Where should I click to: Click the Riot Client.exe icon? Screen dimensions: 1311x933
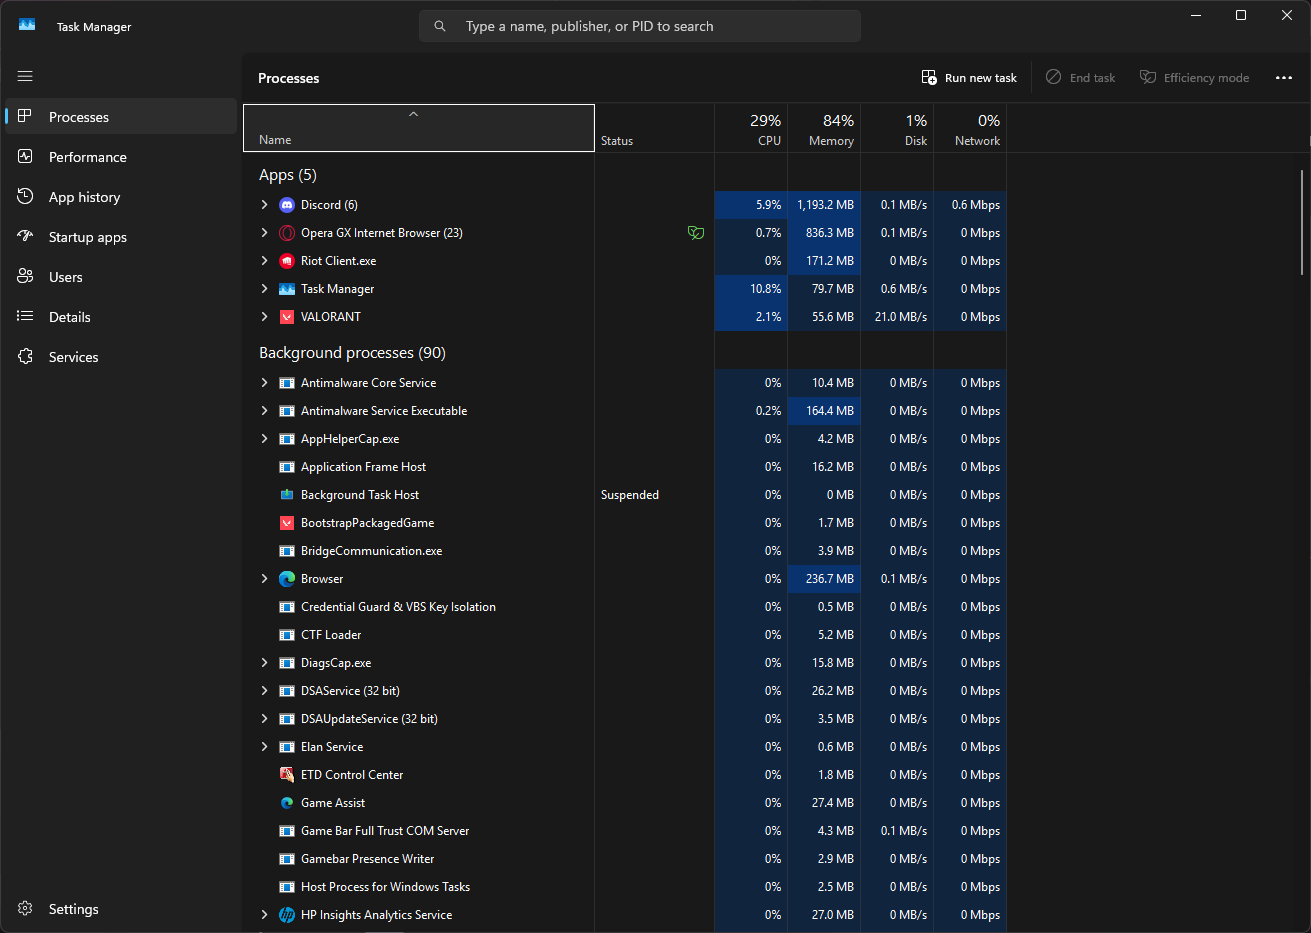287,261
